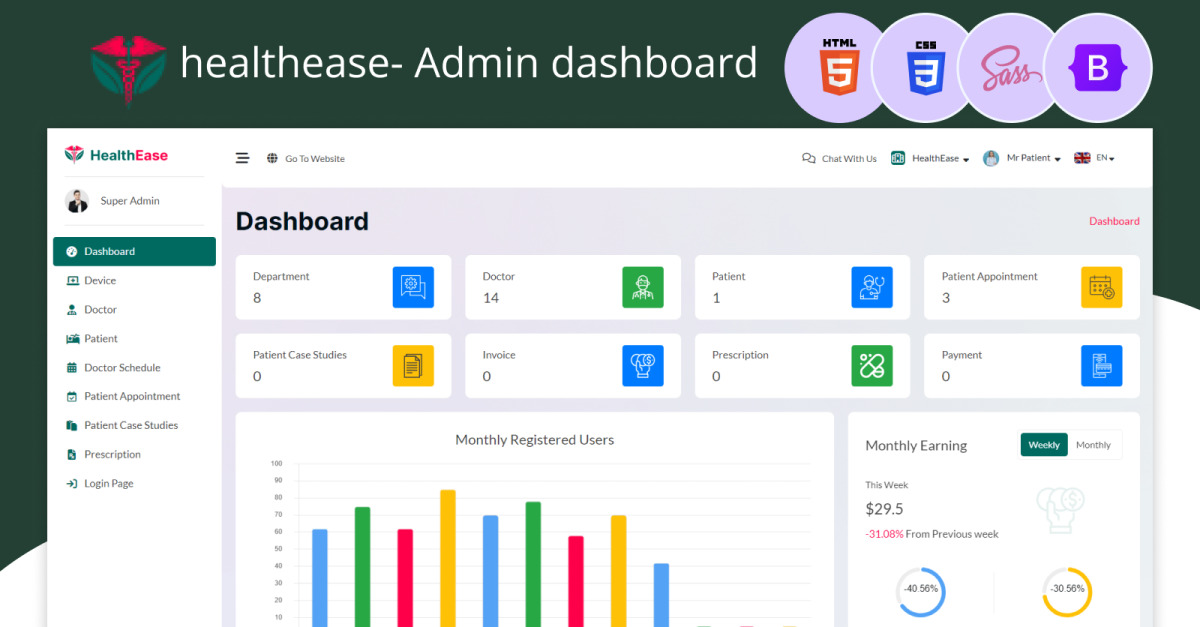Screen dimensions: 1200x627
Task: Click the Super Admin avatar picture
Action: pyautogui.click(x=77, y=201)
